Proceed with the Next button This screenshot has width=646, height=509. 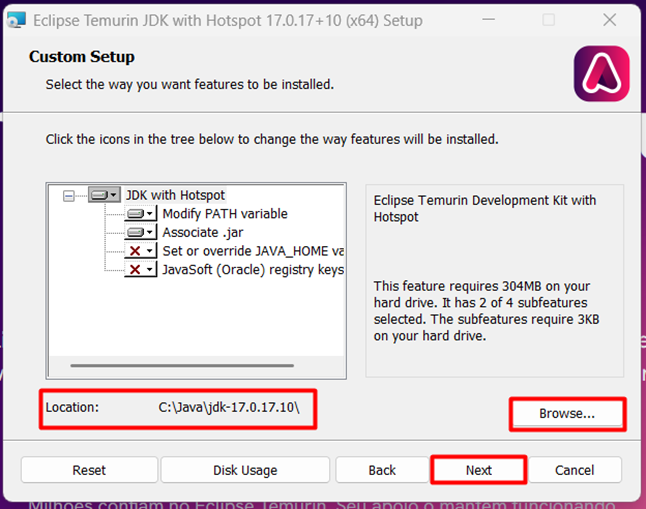(478, 470)
